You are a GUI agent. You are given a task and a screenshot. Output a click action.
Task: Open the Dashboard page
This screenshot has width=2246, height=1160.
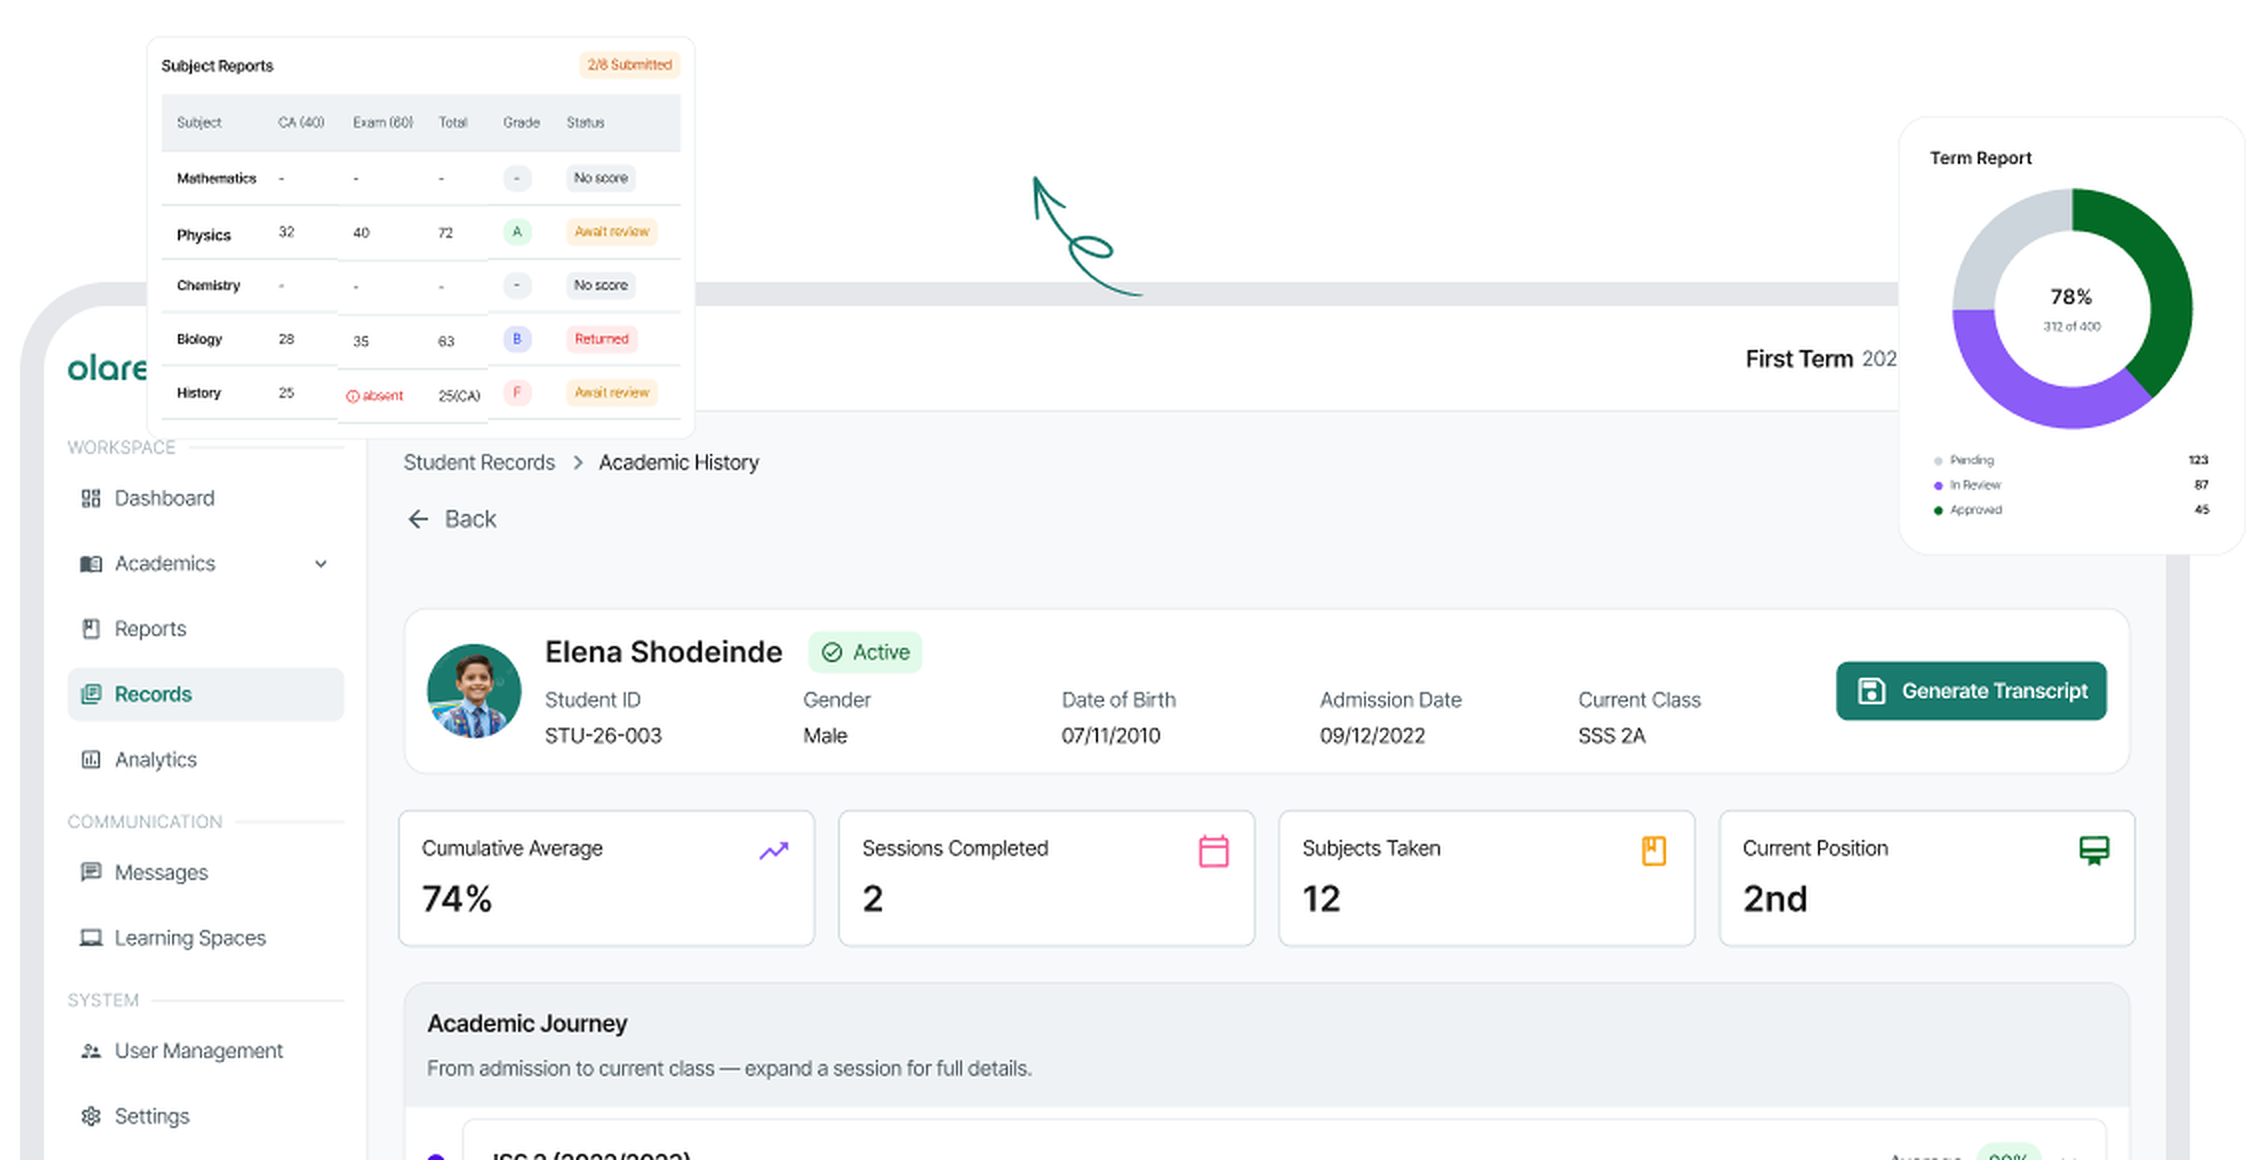point(206,498)
